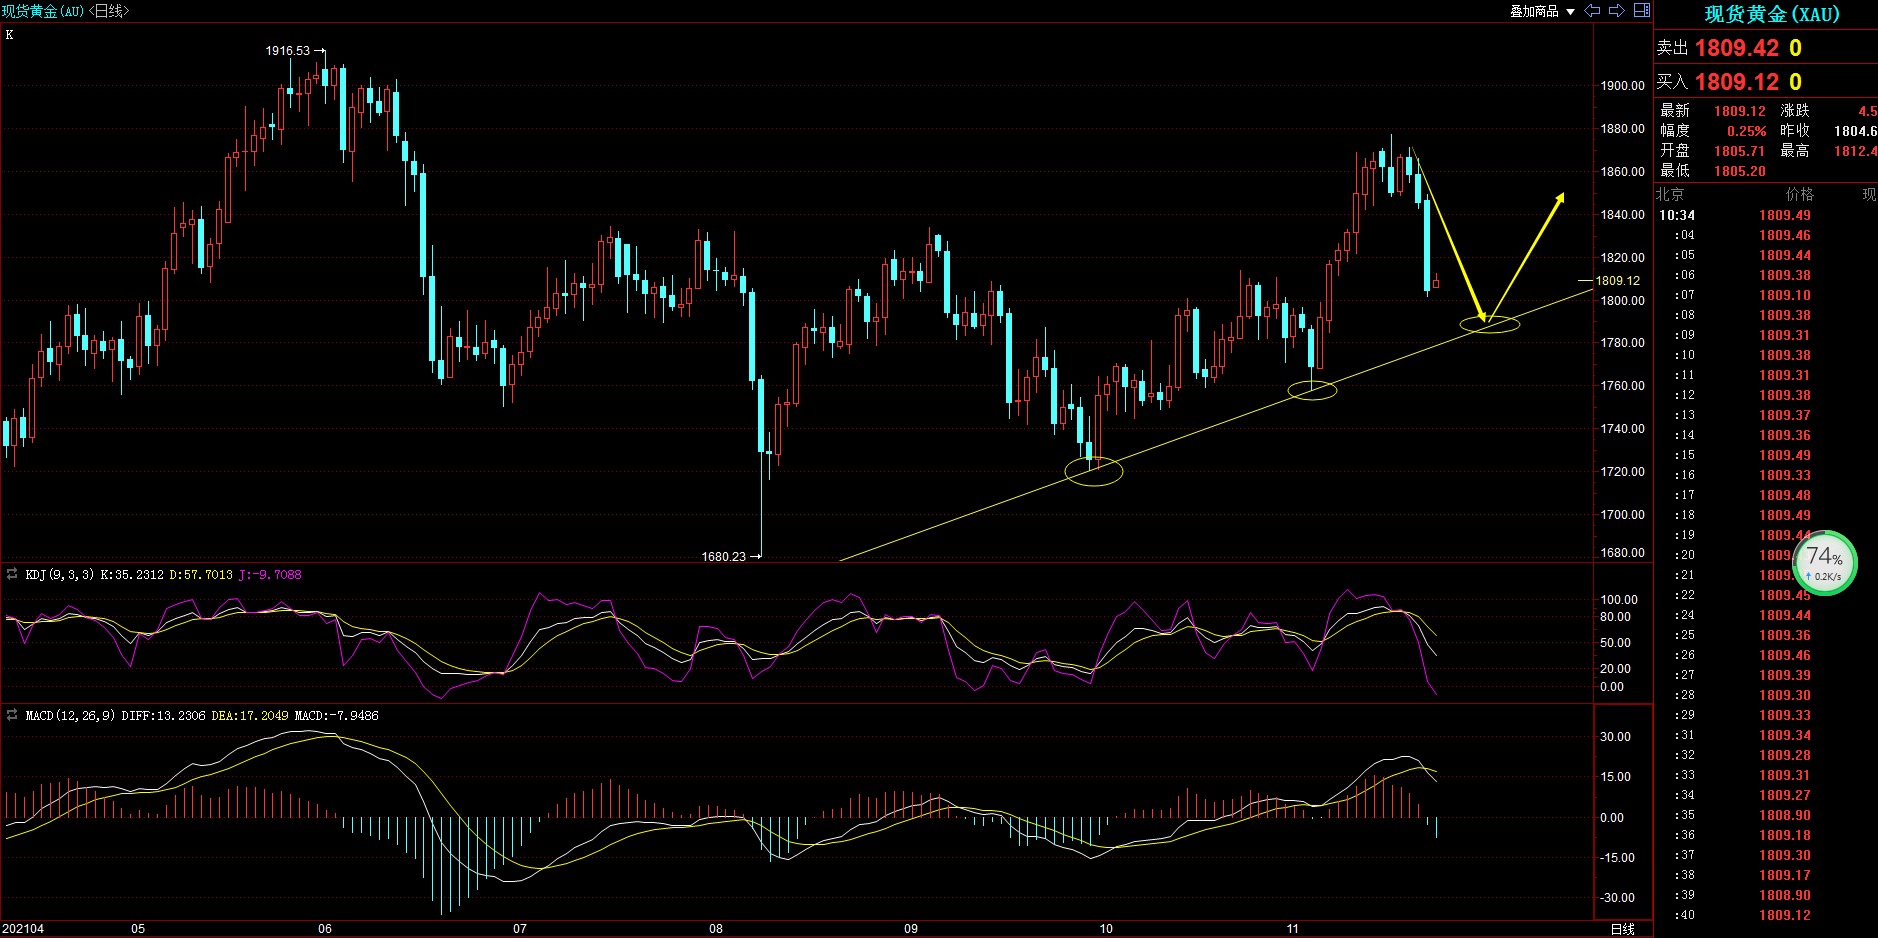
Task: Click the left arrow navigation icon
Action: 1593,11
